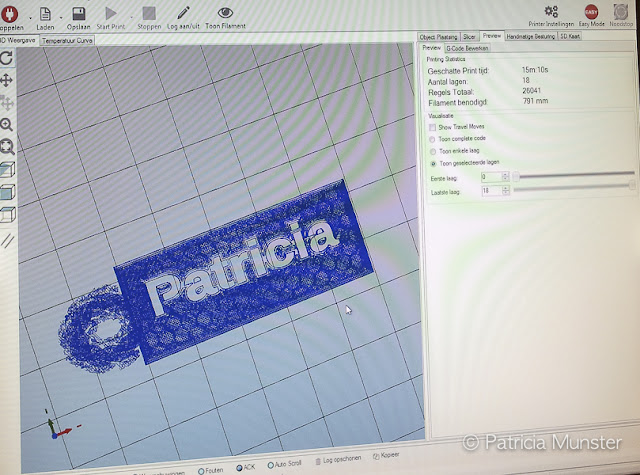Screen dimensions: 640x475
Task: Click the zoom-to-fit objects magnifier icon
Action: [x=7, y=146]
